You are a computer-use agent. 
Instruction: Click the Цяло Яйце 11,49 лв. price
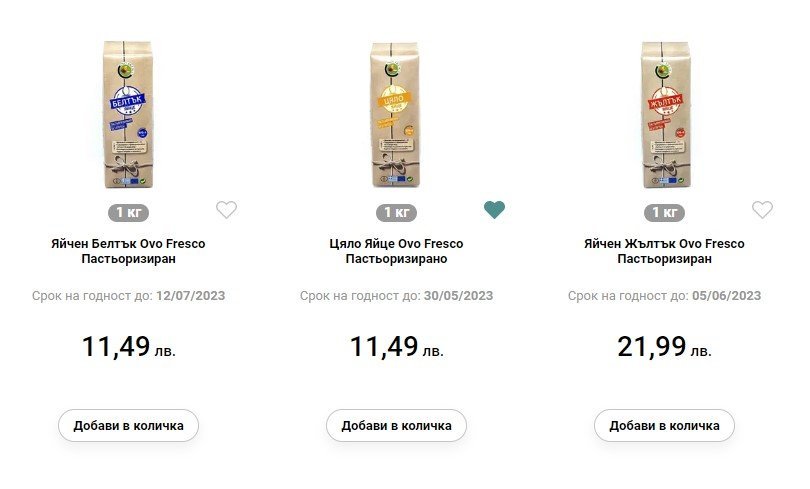tap(396, 347)
